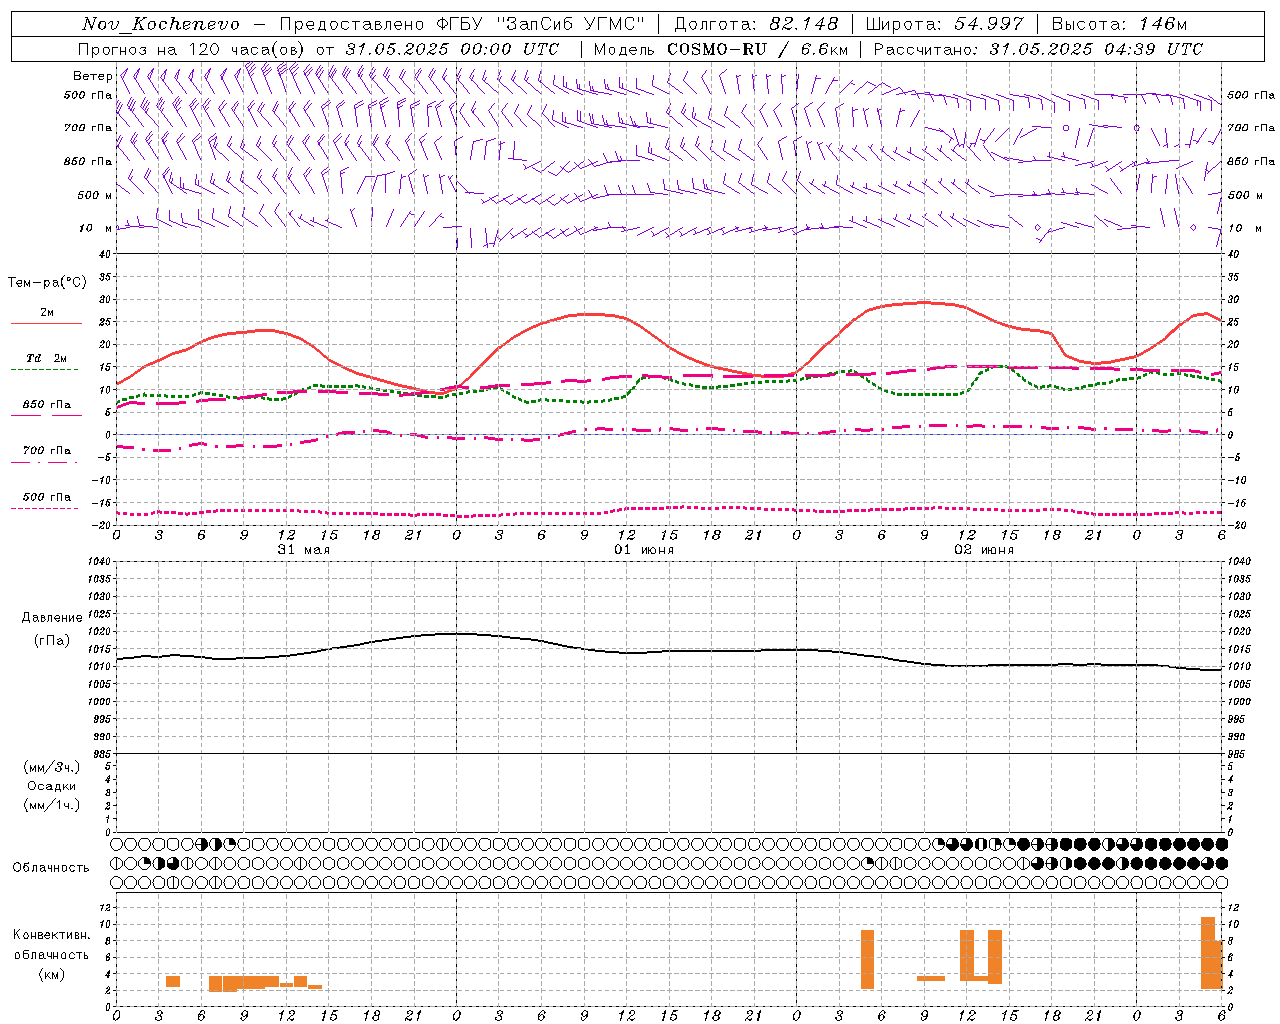Click the 700 гПа temperature legend entry
1280x1024 pixels.
[x=47, y=450]
